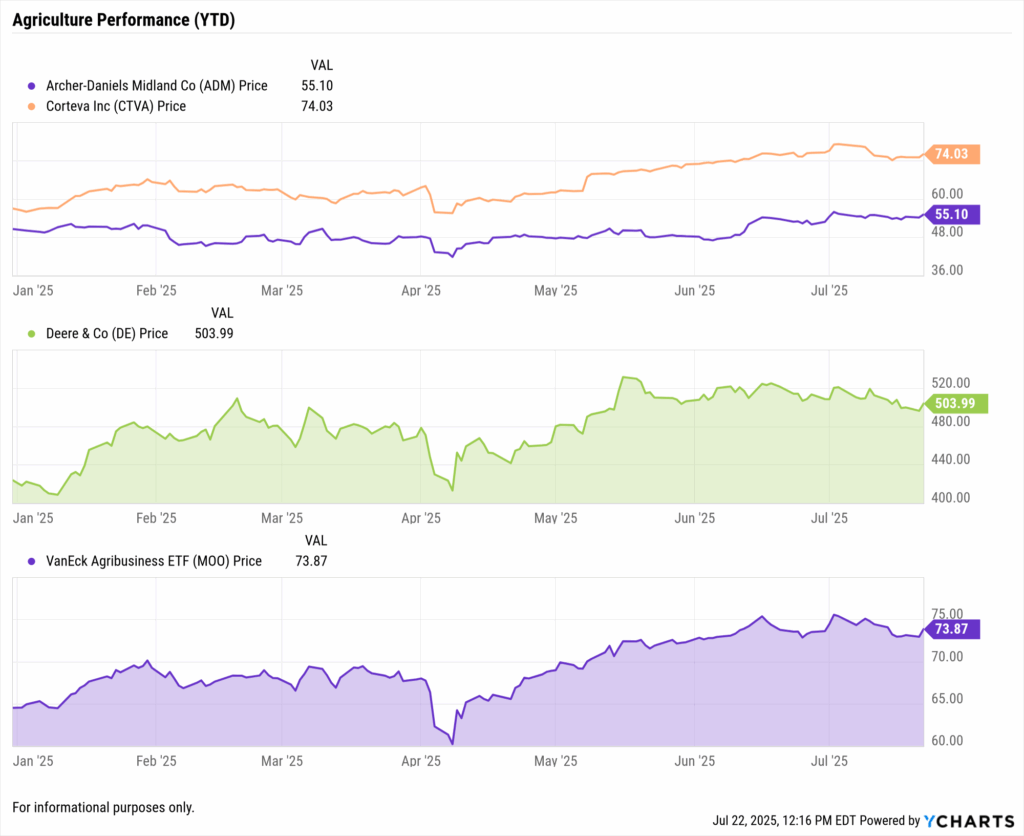This screenshot has height=836, width=1024.
Task: Click the Feb '25 label under the MOO chart
Action: coord(156,761)
